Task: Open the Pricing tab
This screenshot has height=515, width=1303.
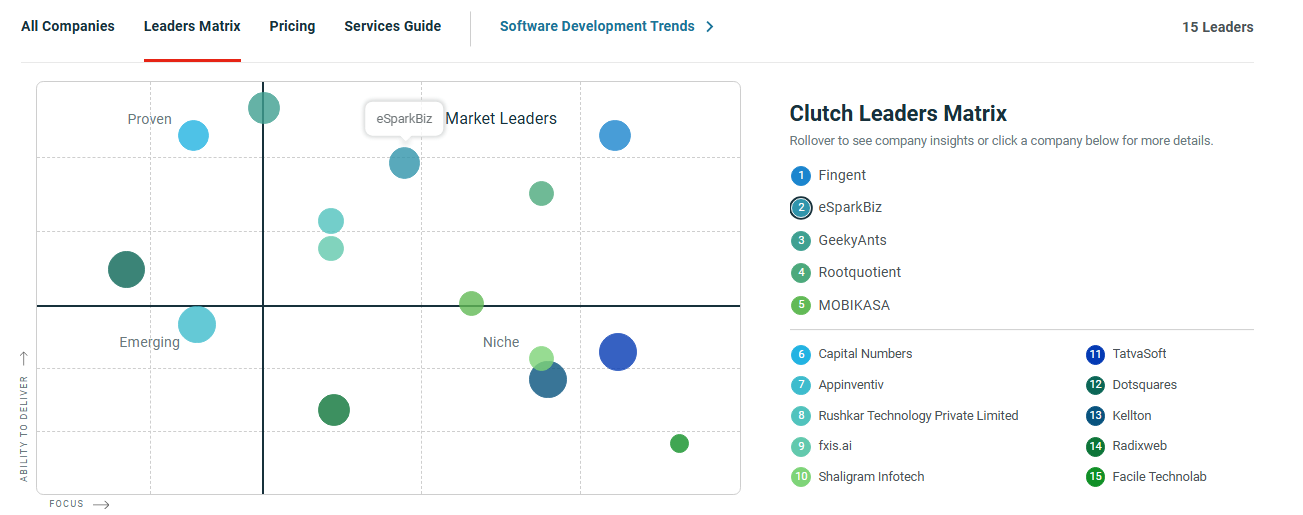Action: pyautogui.click(x=292, y=26)
